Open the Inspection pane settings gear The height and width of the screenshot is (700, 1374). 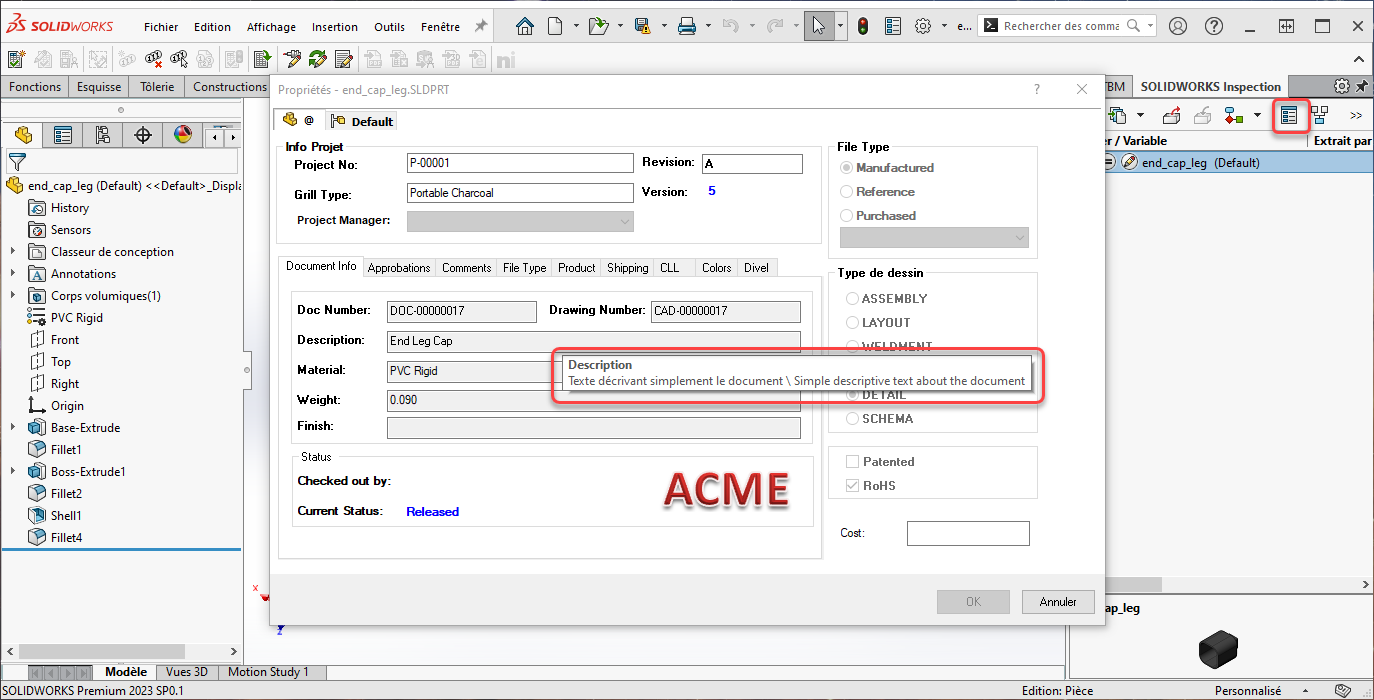1342,87
